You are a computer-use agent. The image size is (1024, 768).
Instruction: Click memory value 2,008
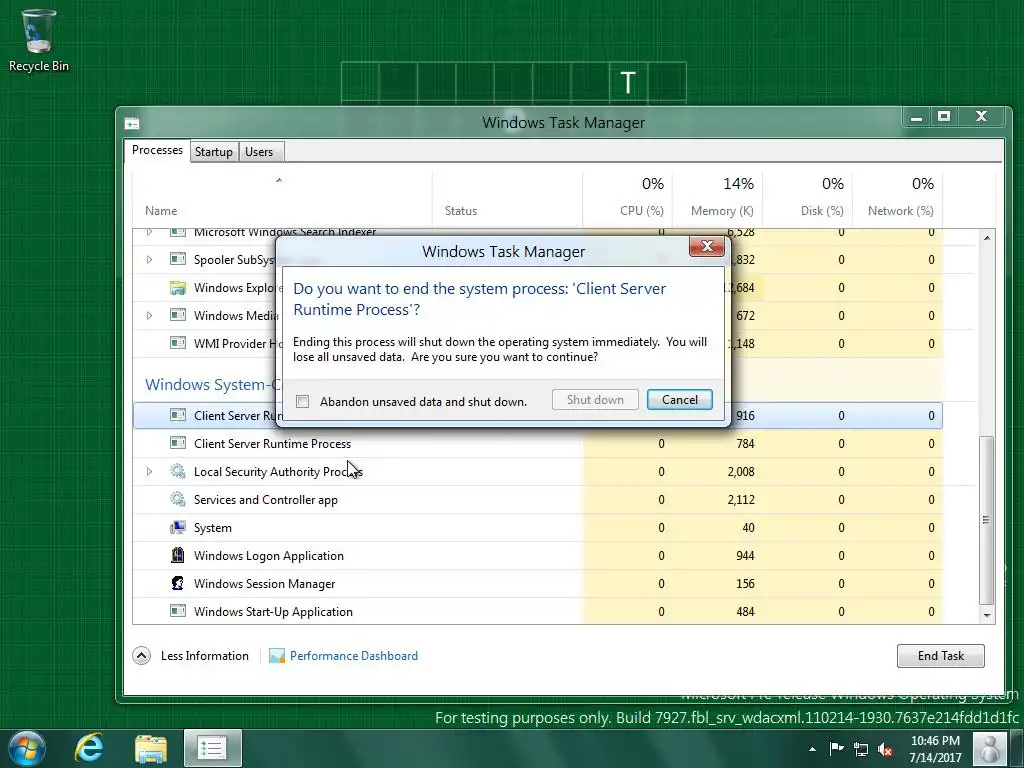741,472
